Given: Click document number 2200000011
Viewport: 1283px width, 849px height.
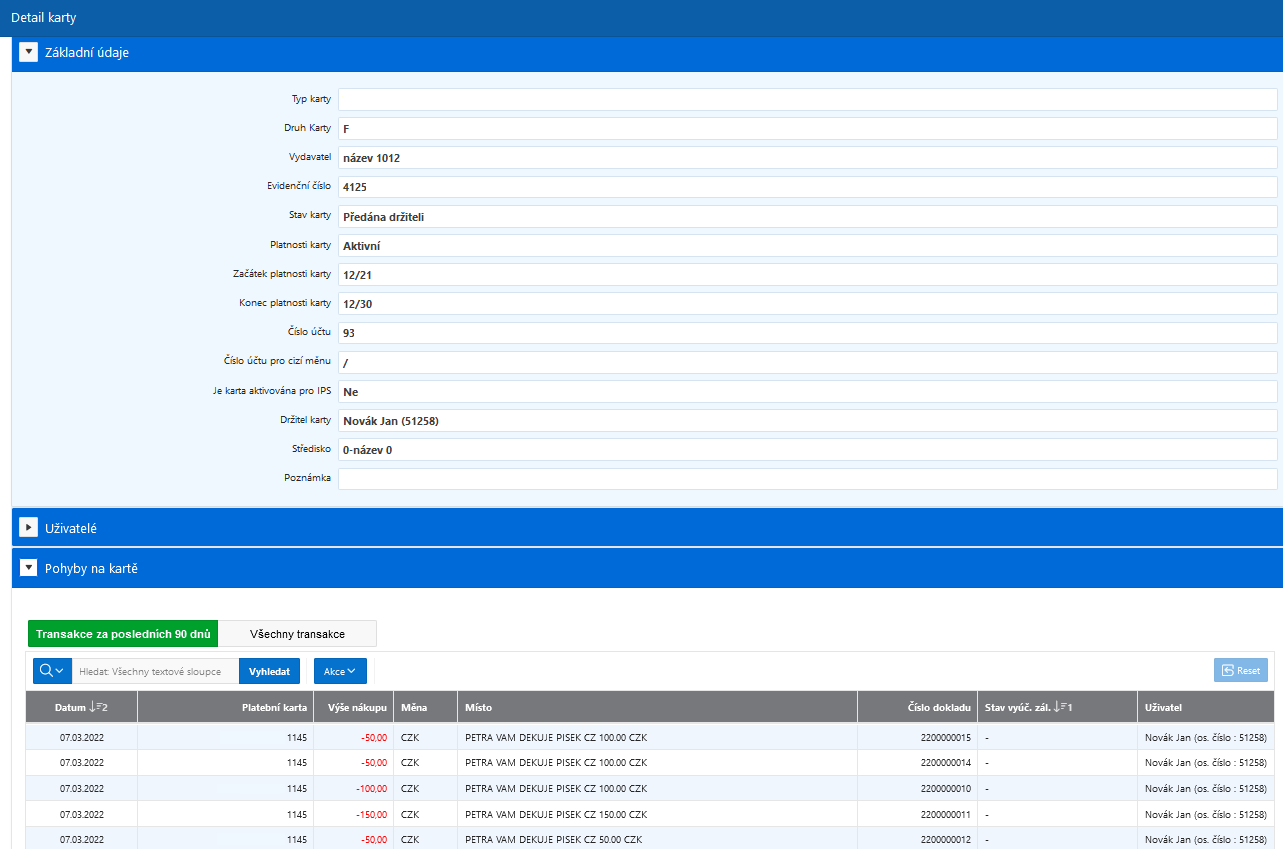Looking at the screenshot, I should pos(946,814).
